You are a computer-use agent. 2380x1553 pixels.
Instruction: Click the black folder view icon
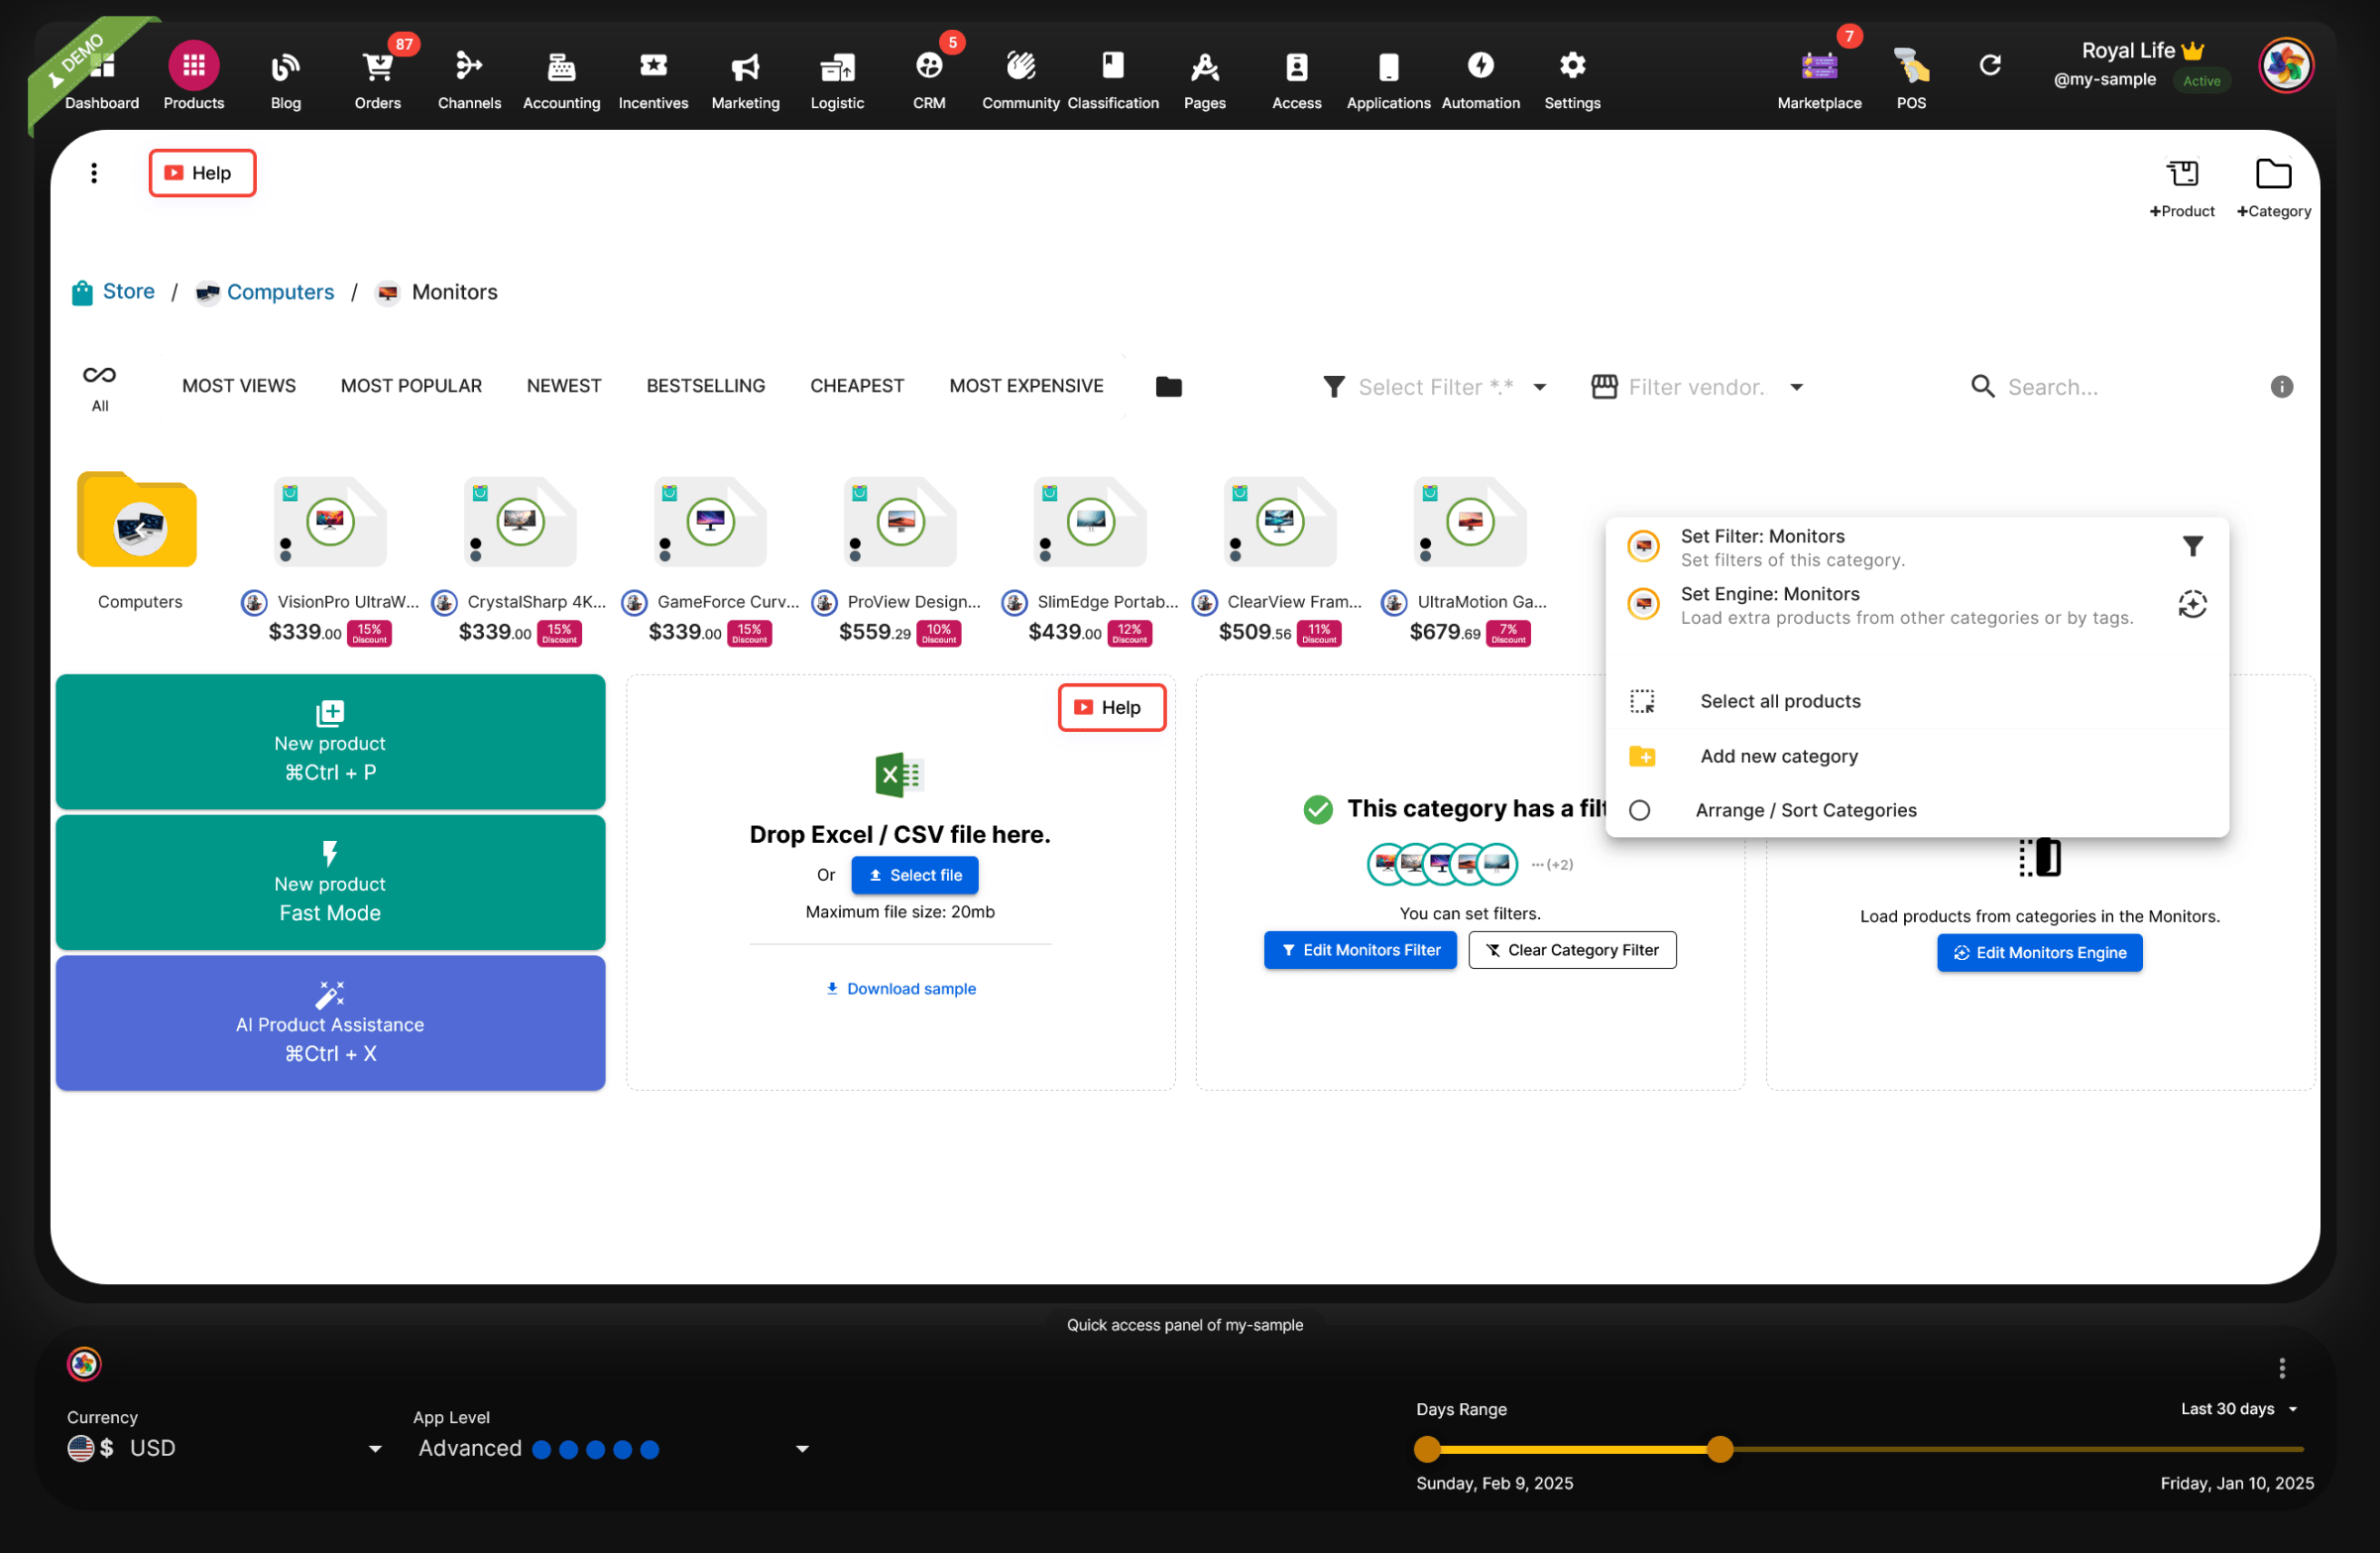(1168, 387)
